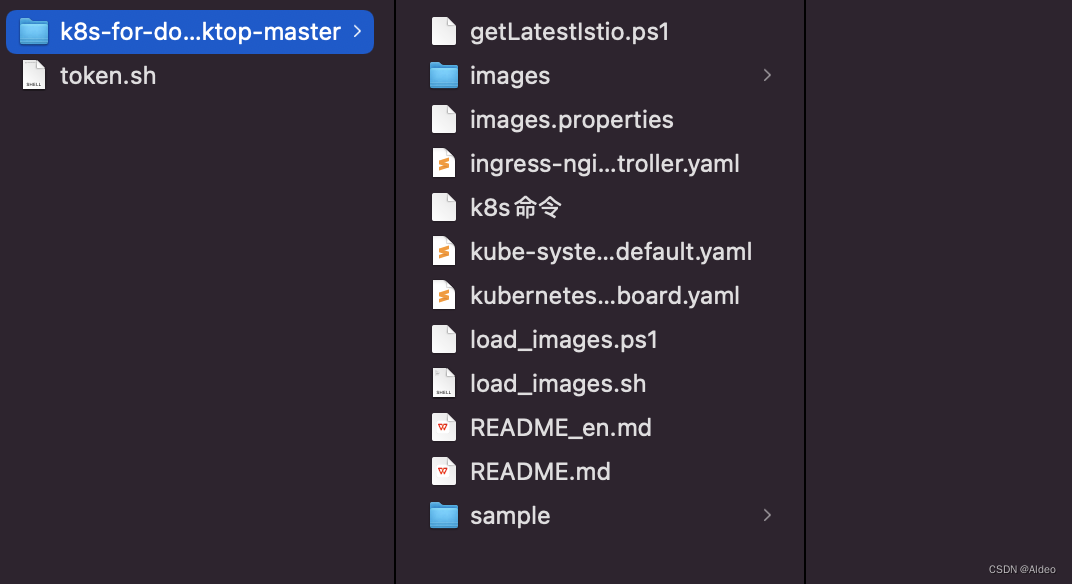Click the ingress-ngi...troller.yaml Sublime icon

point(444,163)
